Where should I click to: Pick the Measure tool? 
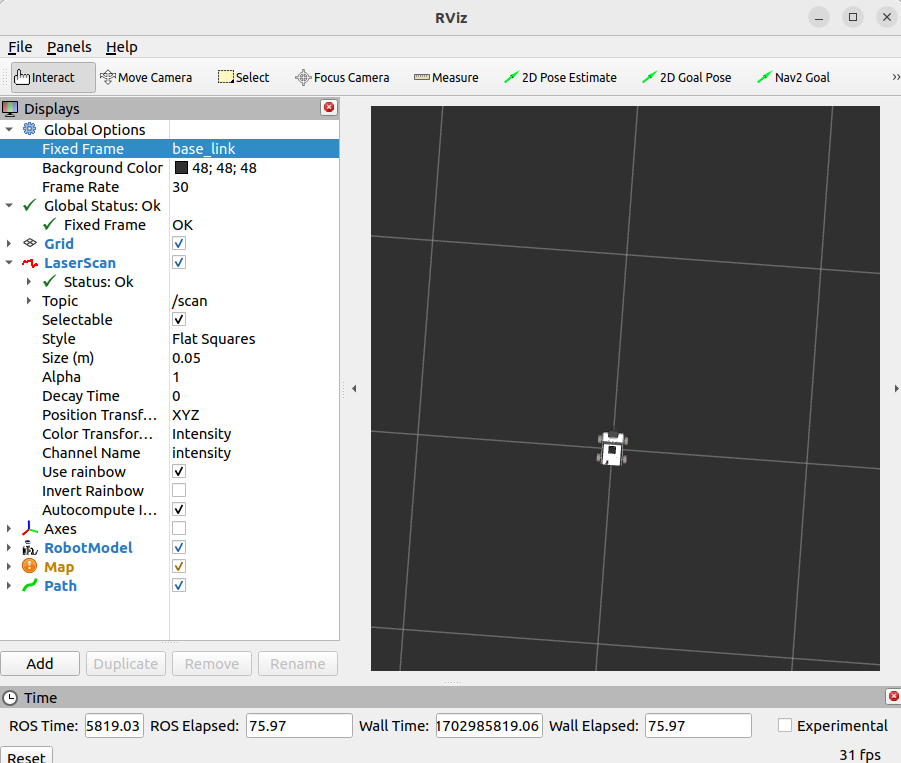point(446,77)
